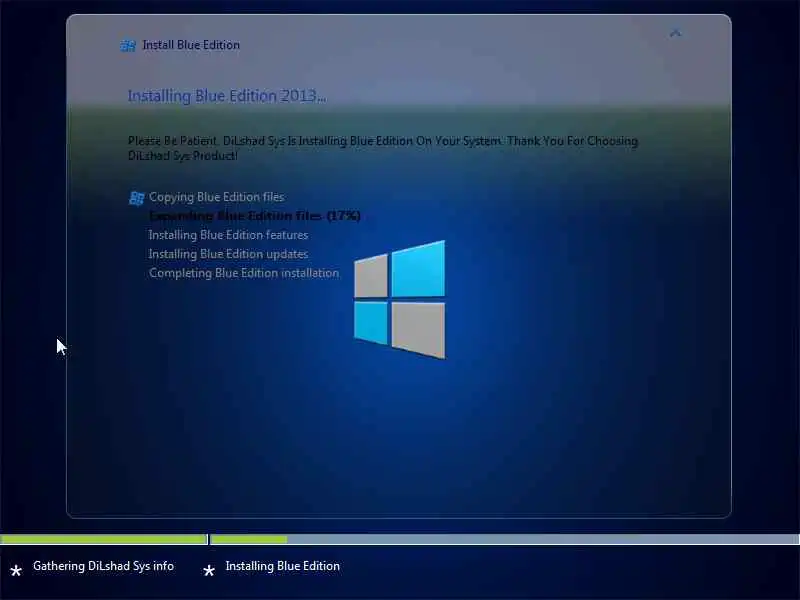
Task: Click the bold 'Expanding Blue Edition files (17%)' step
Action: 255,216
